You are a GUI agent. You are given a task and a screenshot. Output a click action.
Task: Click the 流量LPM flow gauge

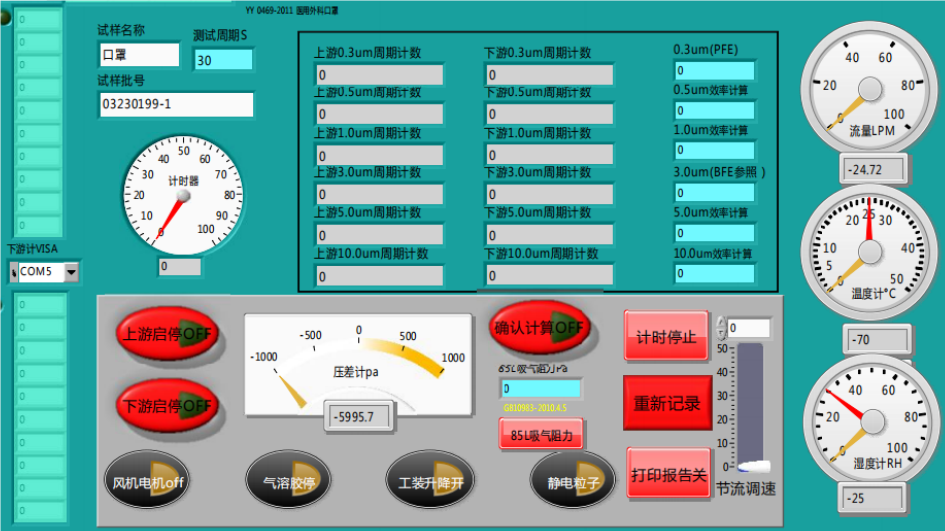(x=864, y=87)
